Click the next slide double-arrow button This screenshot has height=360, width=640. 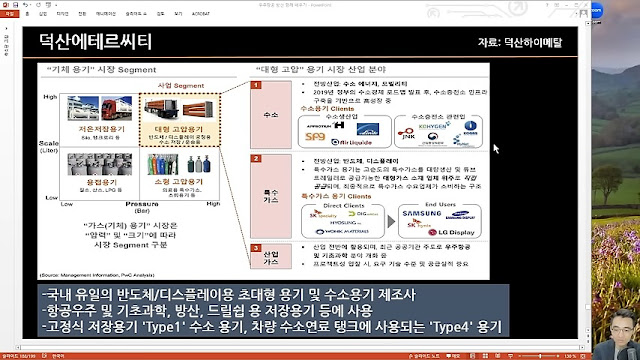click(x=588, y=341)
